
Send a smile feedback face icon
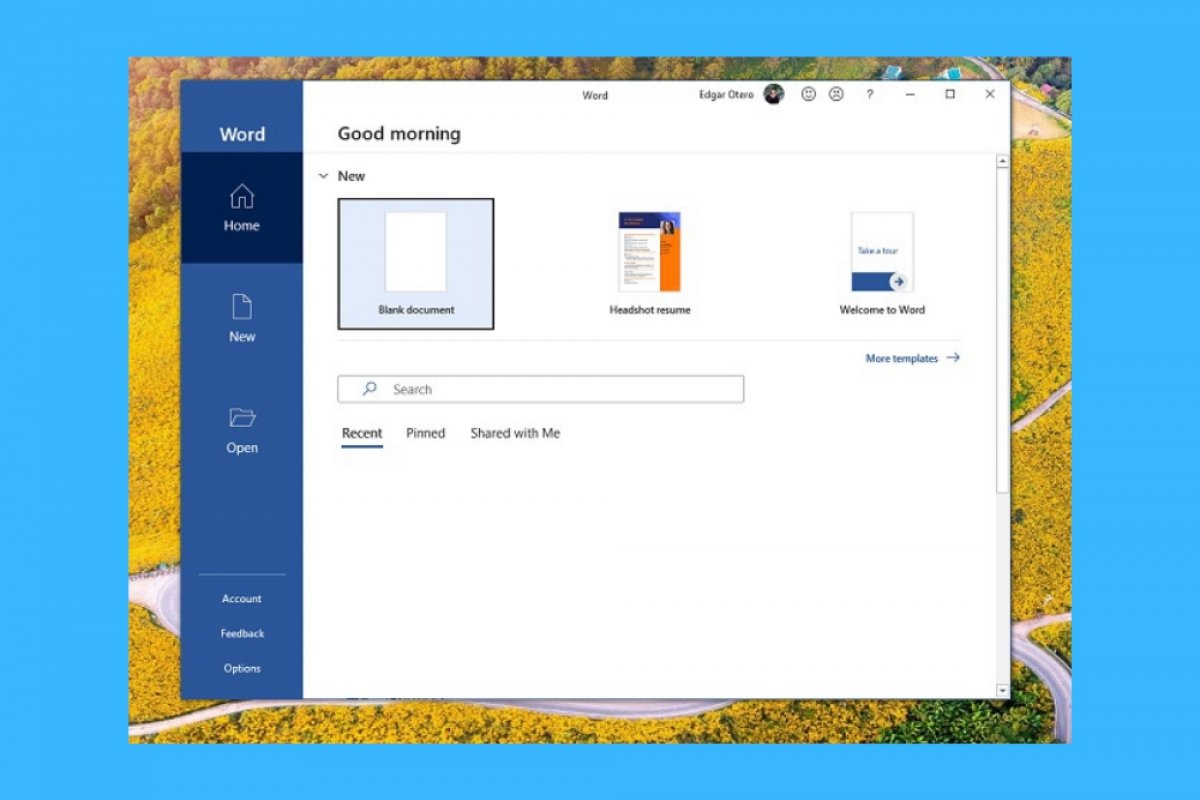click(809, 94)
